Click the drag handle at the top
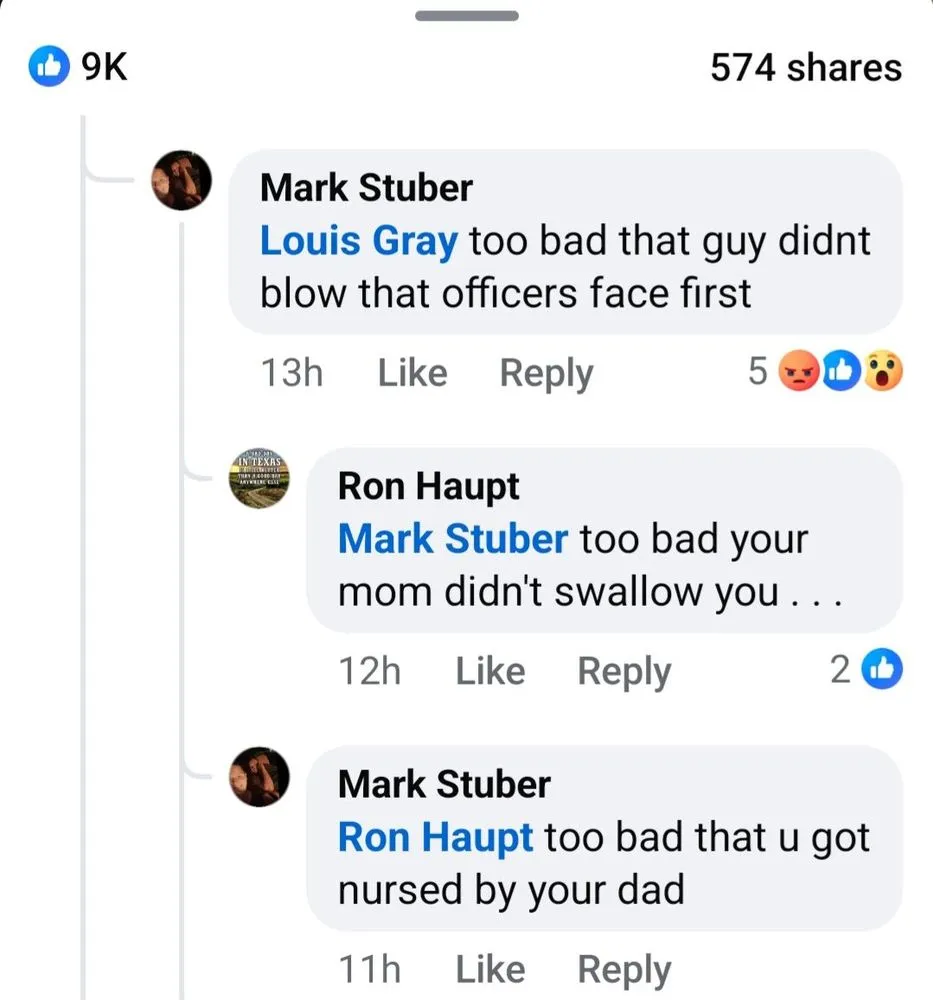The image size is (933, 1000). [466, 16]
